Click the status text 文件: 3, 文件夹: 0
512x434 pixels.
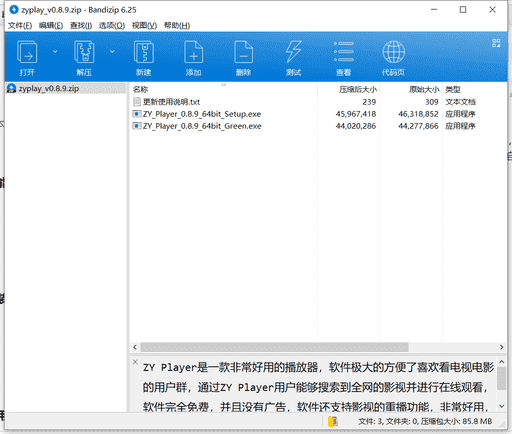[x=388, y=422]
